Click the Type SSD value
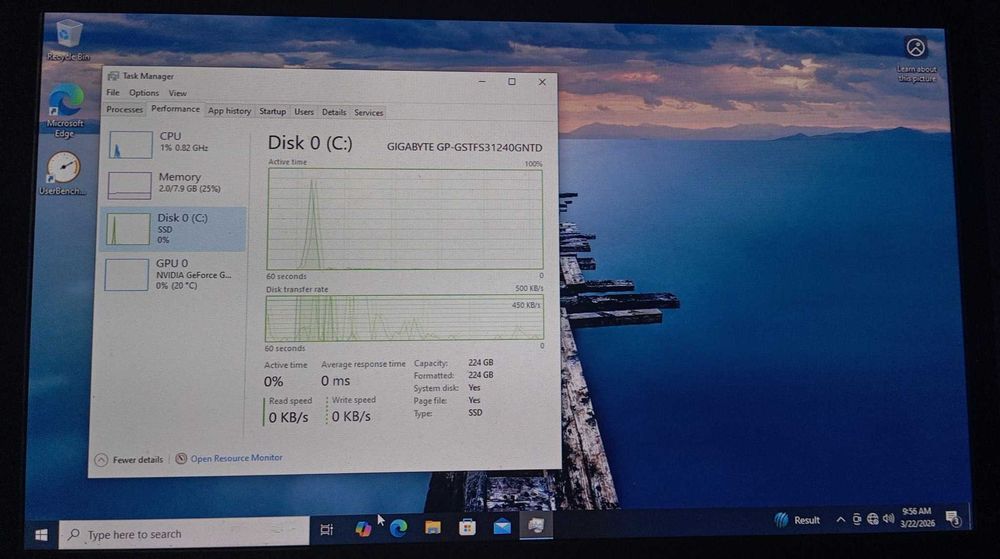 coord(475,412)
